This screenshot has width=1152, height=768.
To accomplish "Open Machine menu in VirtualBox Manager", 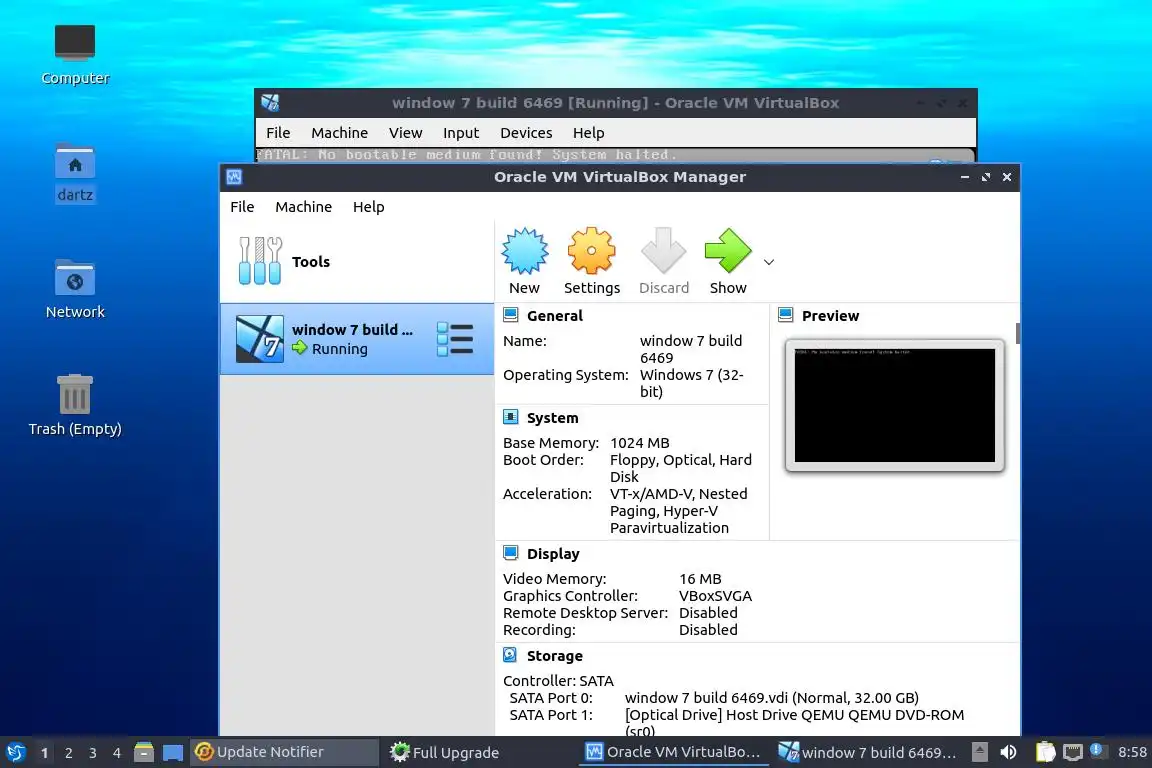I will tap(303, 207).
